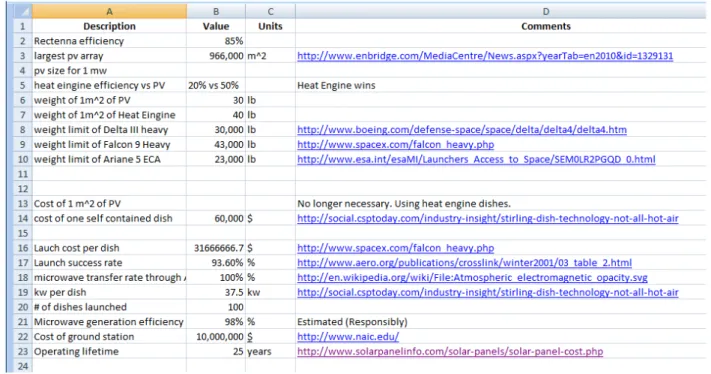Viewport: 711px width, 374px height.
Task: Open the naic.edu link
Action: [x=348, y=337]
